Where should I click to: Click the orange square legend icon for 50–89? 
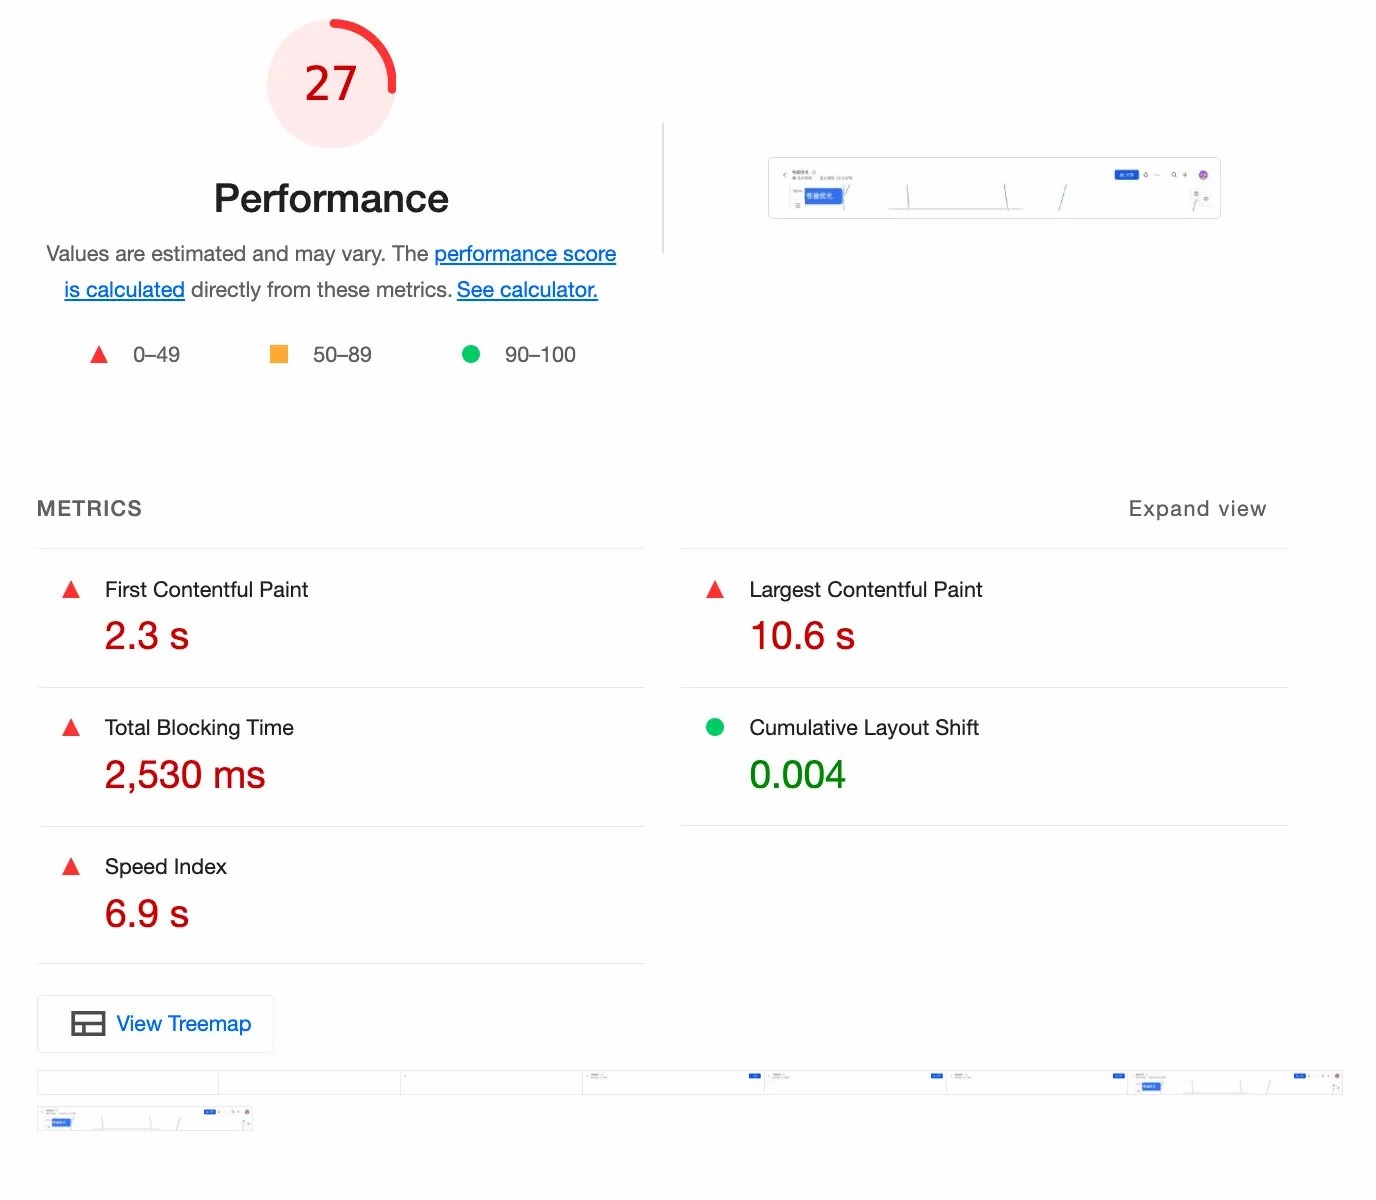(x=279, y=354)
